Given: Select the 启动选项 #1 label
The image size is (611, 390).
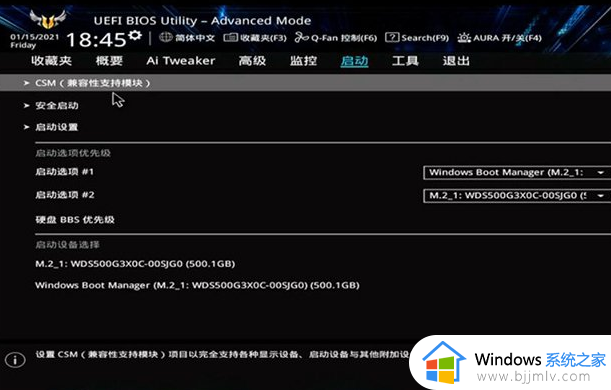Looking at the screenshot, I should 65,172.
